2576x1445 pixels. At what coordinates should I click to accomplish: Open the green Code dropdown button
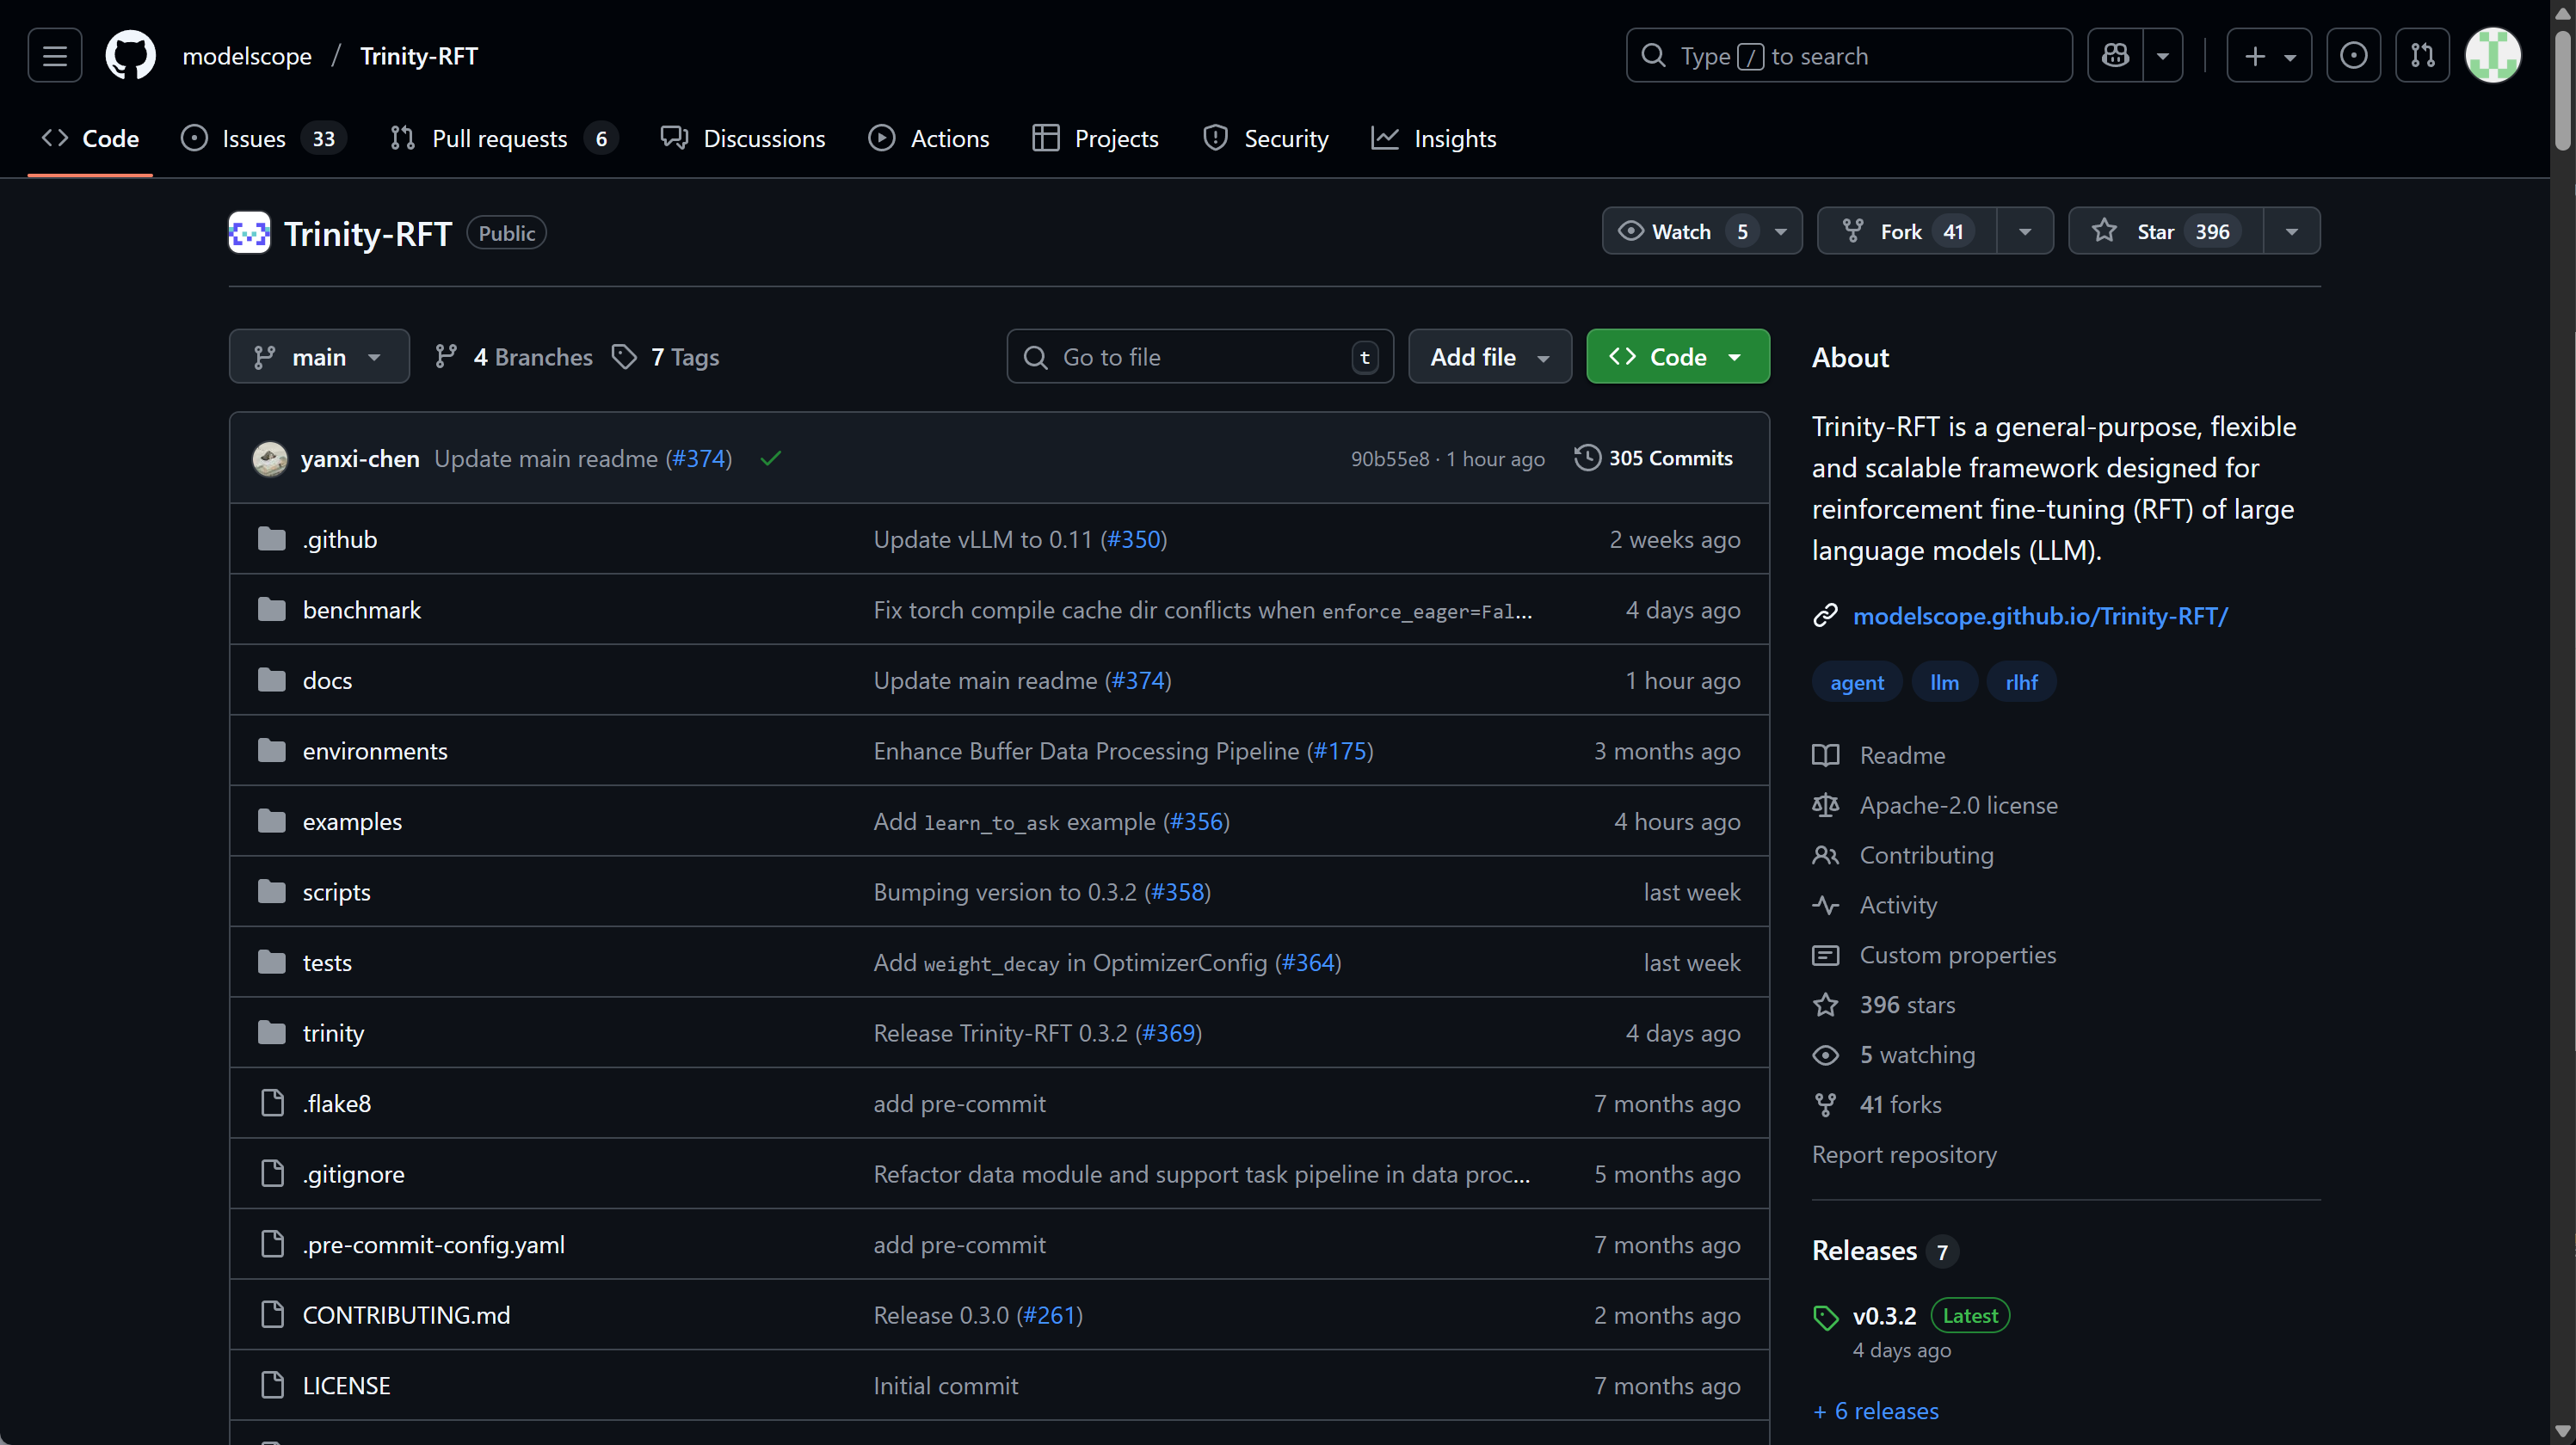(x=1678, y=357)
